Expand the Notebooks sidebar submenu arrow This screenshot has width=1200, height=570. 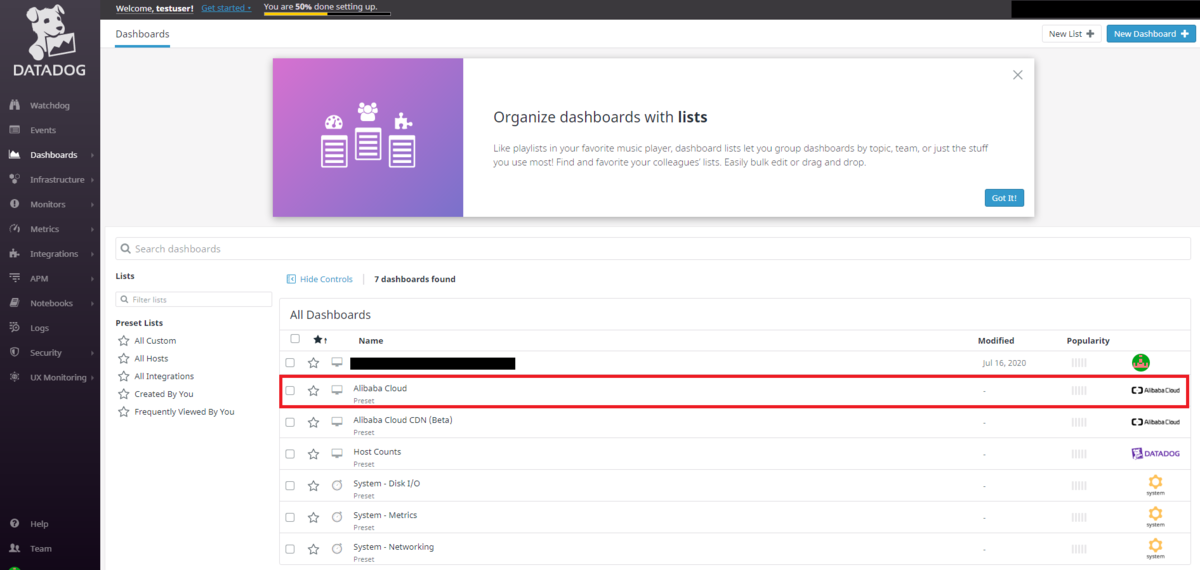(92, 303)
